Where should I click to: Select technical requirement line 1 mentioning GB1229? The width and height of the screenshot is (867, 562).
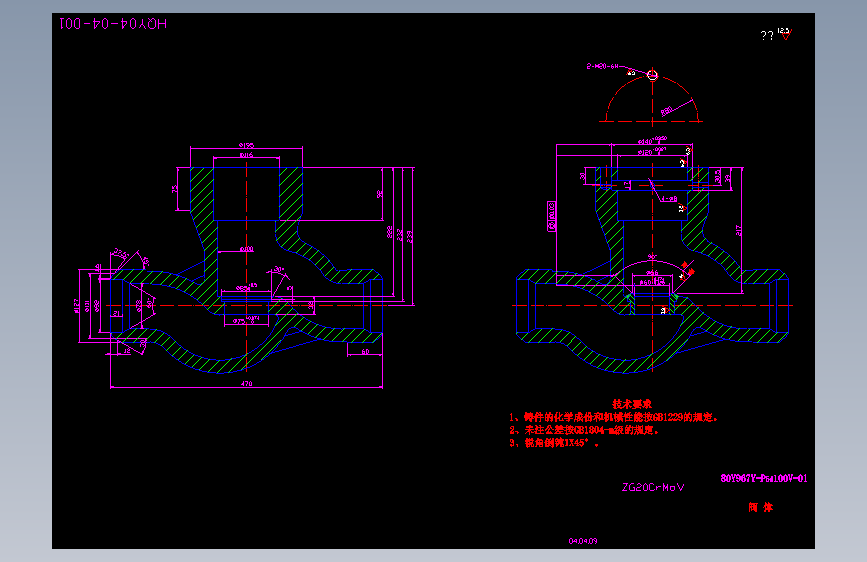pos(613,418)
